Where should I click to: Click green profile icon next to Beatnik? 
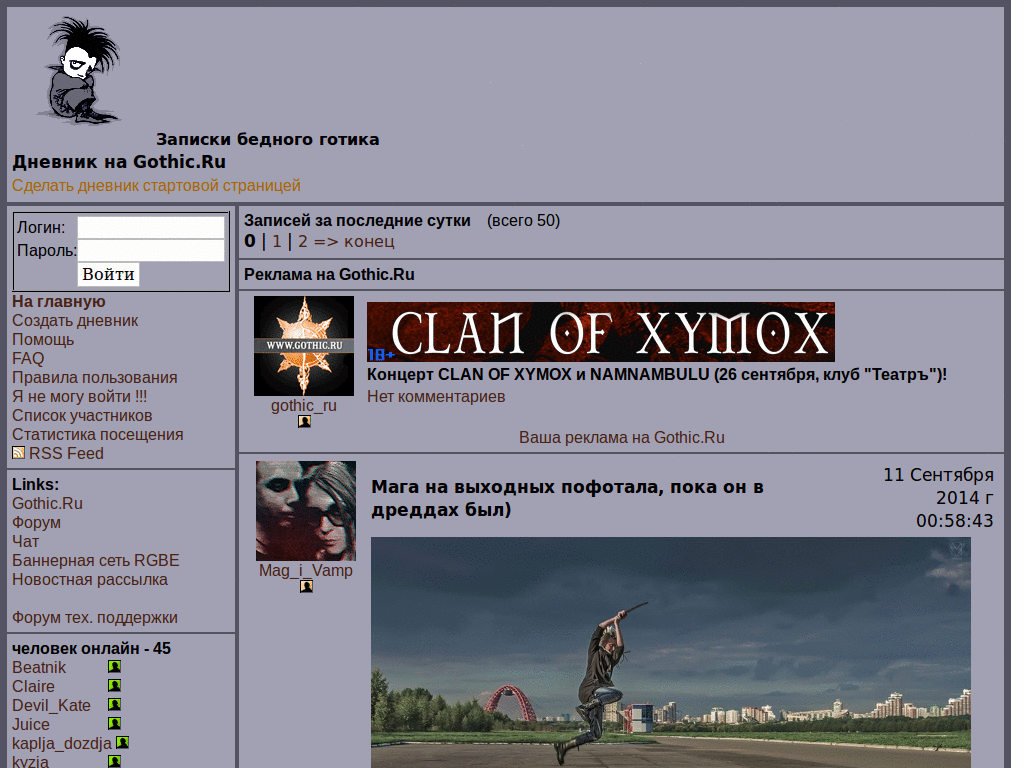click(114, 667)
